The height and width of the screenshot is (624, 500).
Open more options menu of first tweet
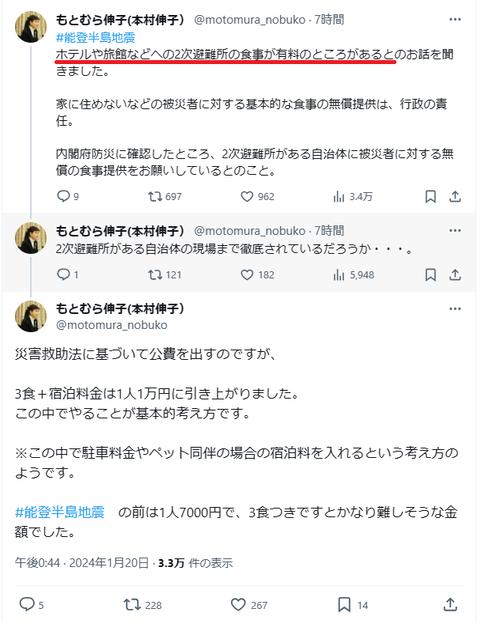(x=455, y=20)
